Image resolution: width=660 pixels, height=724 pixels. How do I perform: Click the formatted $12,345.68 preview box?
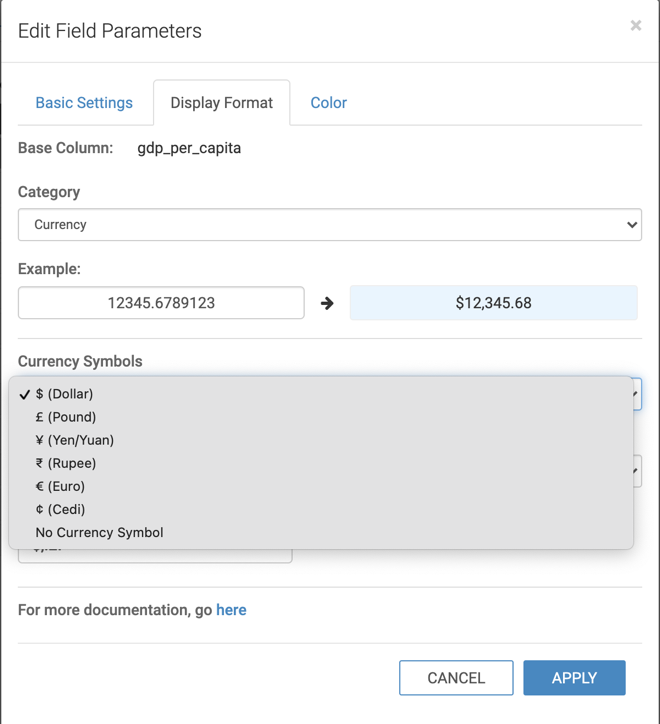(x=493, y=303)
